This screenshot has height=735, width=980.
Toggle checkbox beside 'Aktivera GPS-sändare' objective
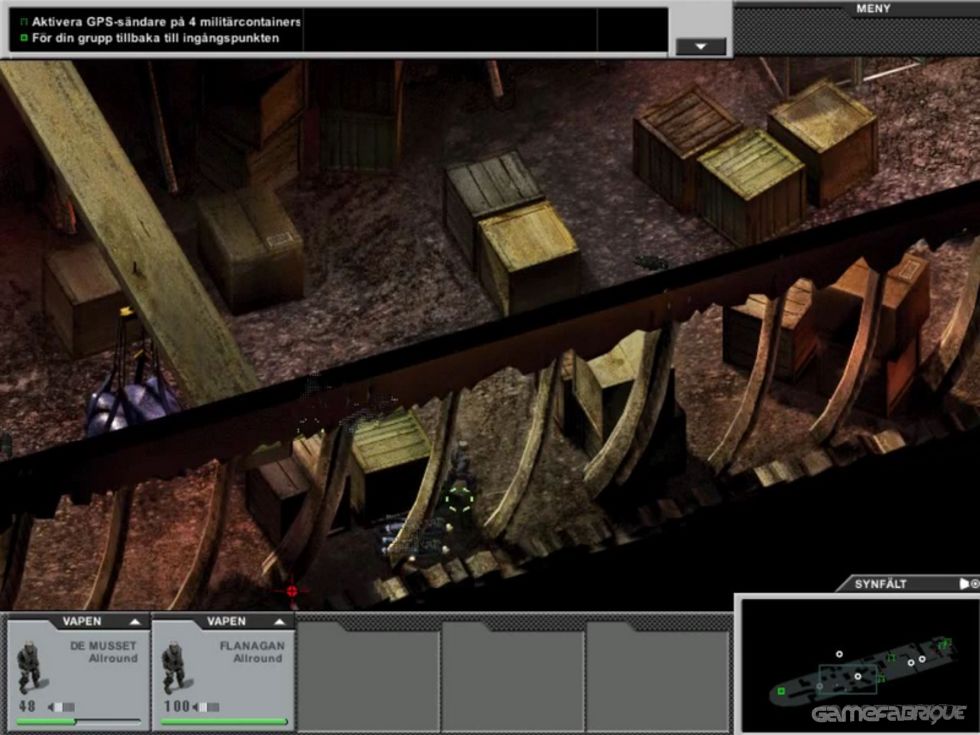(24, 22)
